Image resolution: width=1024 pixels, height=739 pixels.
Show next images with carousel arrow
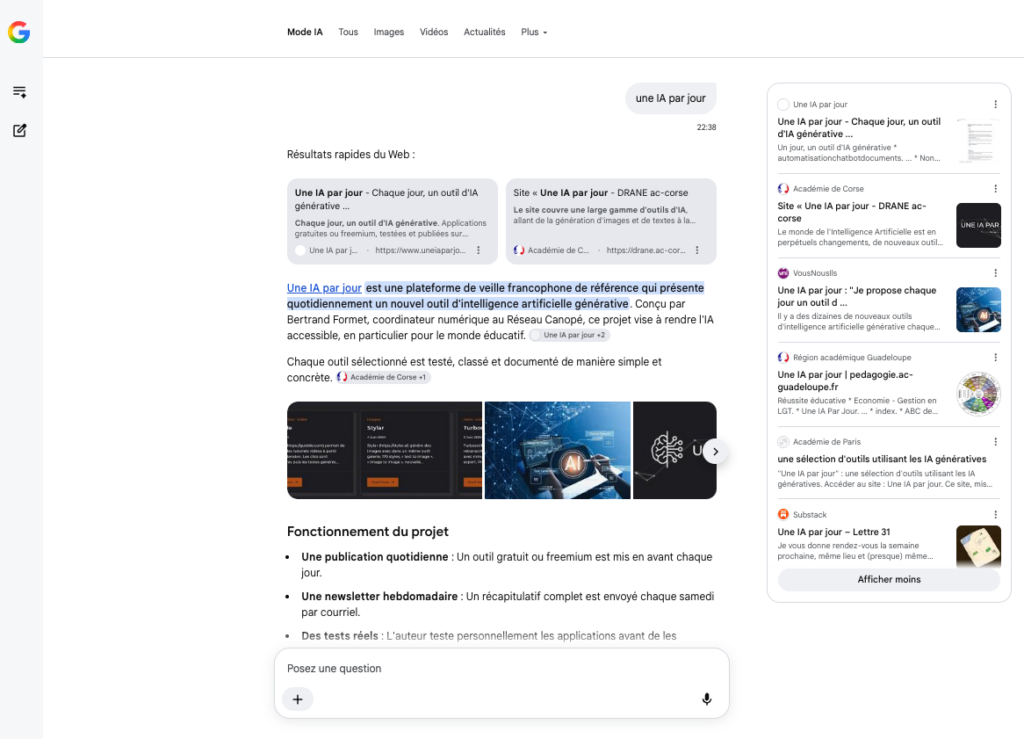tap(716, 452)
